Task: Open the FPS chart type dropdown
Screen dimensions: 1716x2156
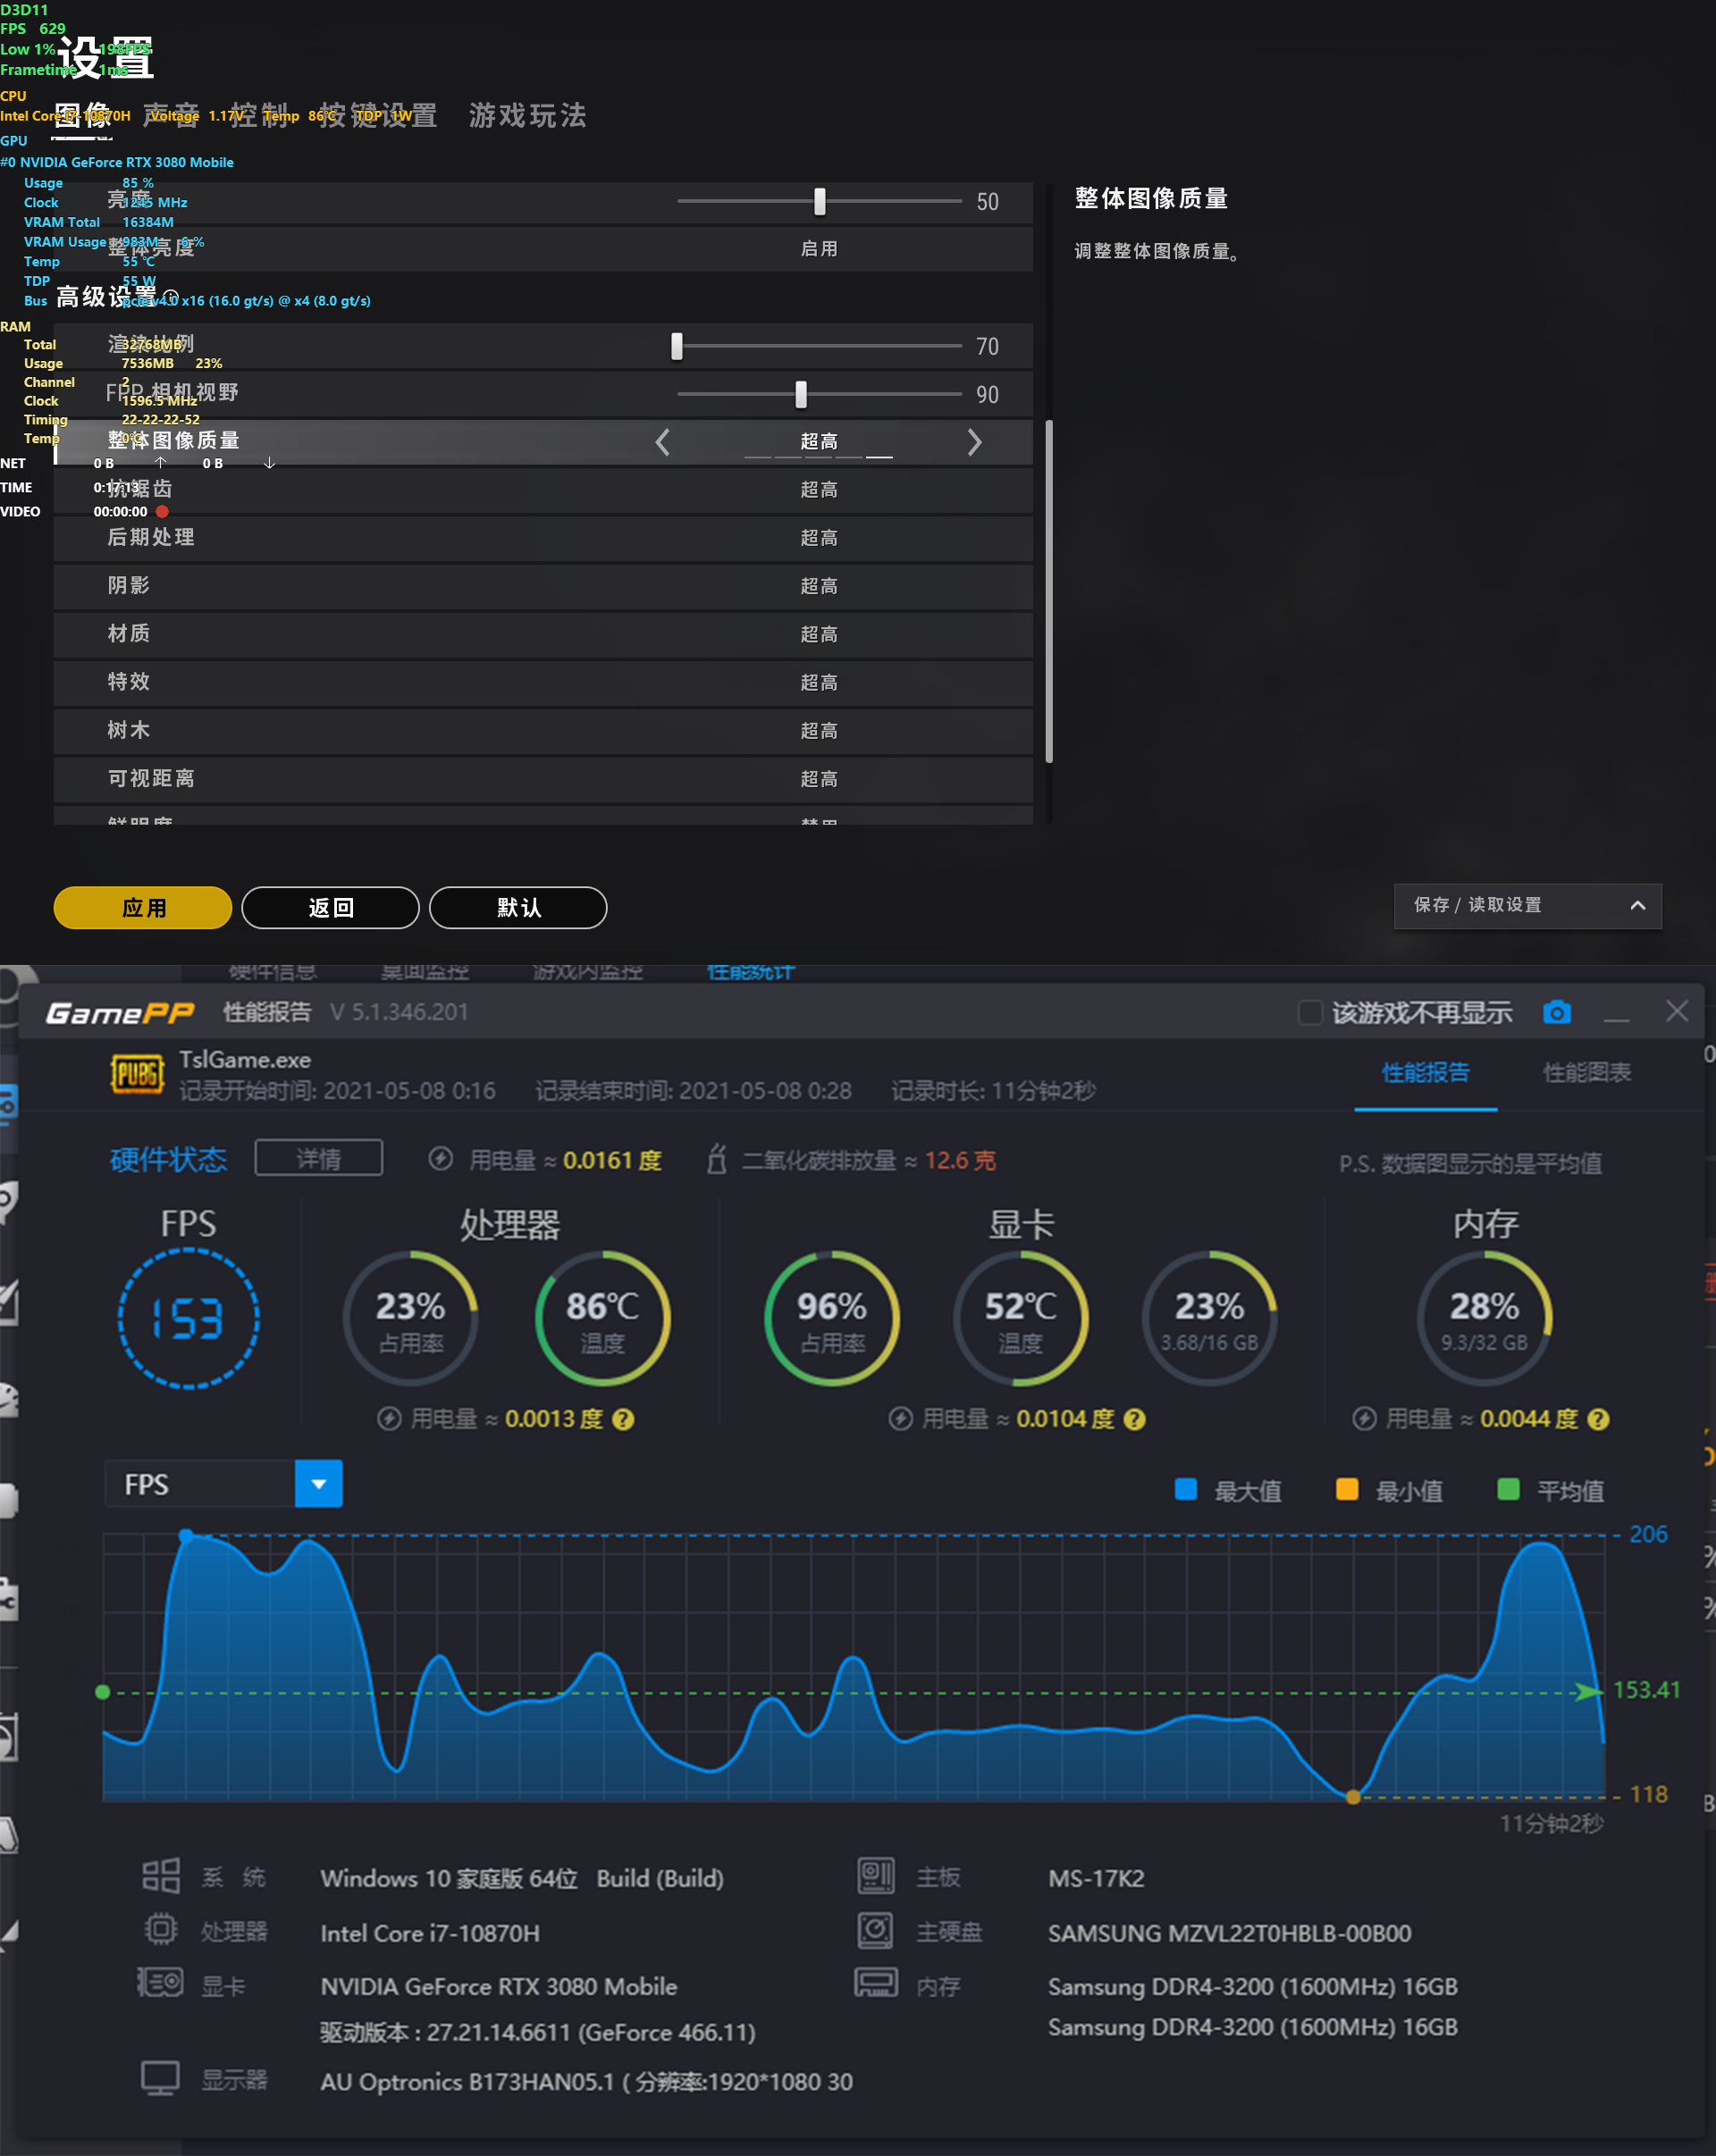Action: pyautogui.click(x=318, y=1484)
